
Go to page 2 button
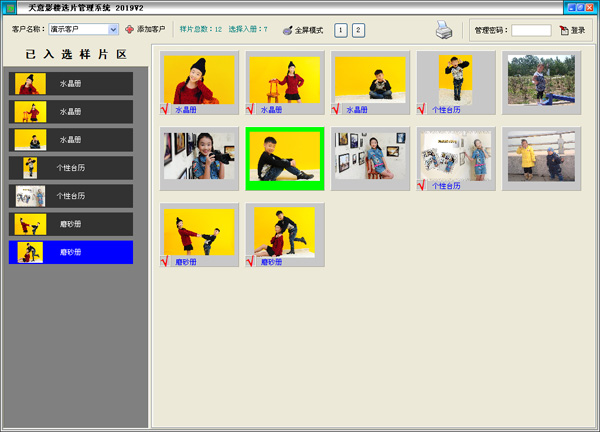(359, 31)
